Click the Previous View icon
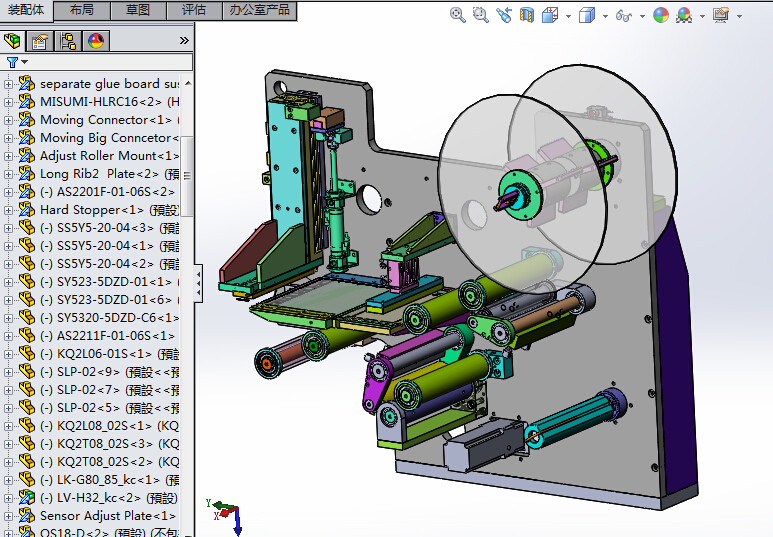The width and height of the screenshot is (773, 537). click(x=503, y=15)
